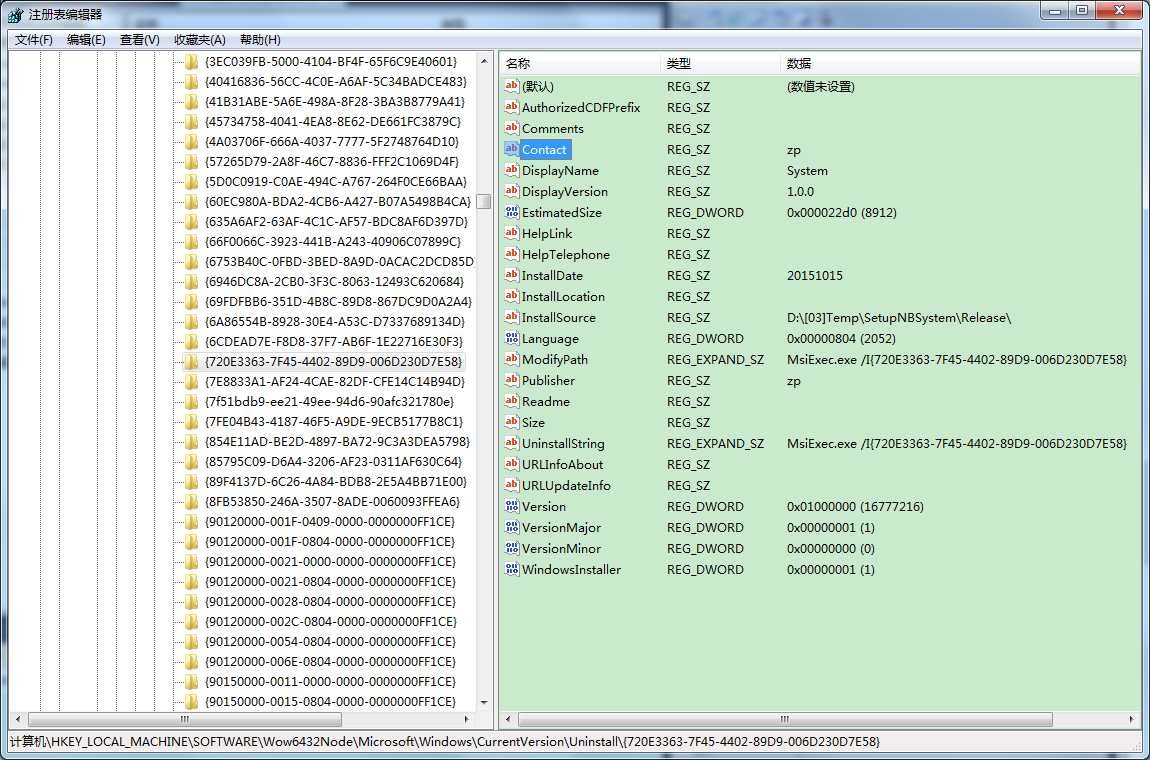1150x760 pixels.
Task: Click the data D:\[03]Temp\SetupNBSystem\Release\
Action: (x=899, y=318)
